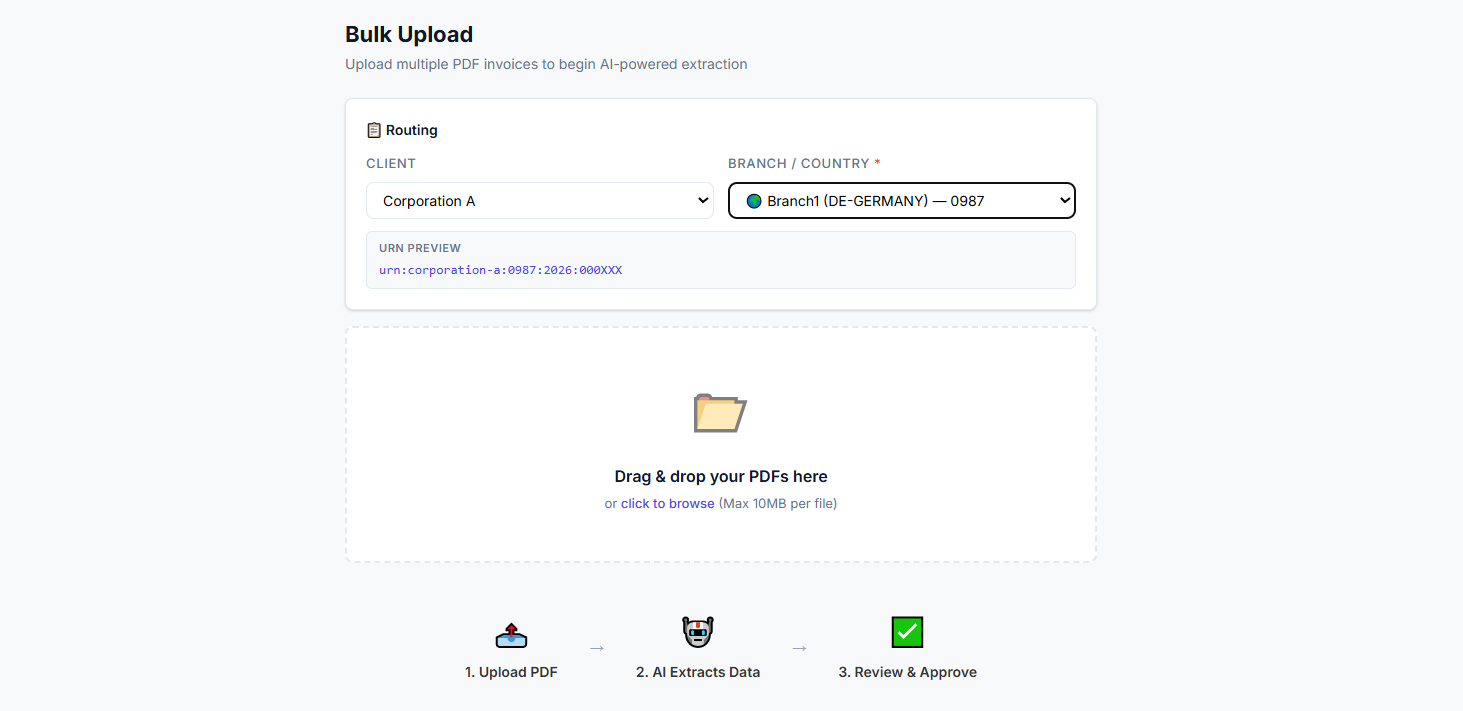Click the upload multiple PDF invoices subtitle
This screenshot has height=711, width=1463.
pyautogui.click(x=546, y=65)
